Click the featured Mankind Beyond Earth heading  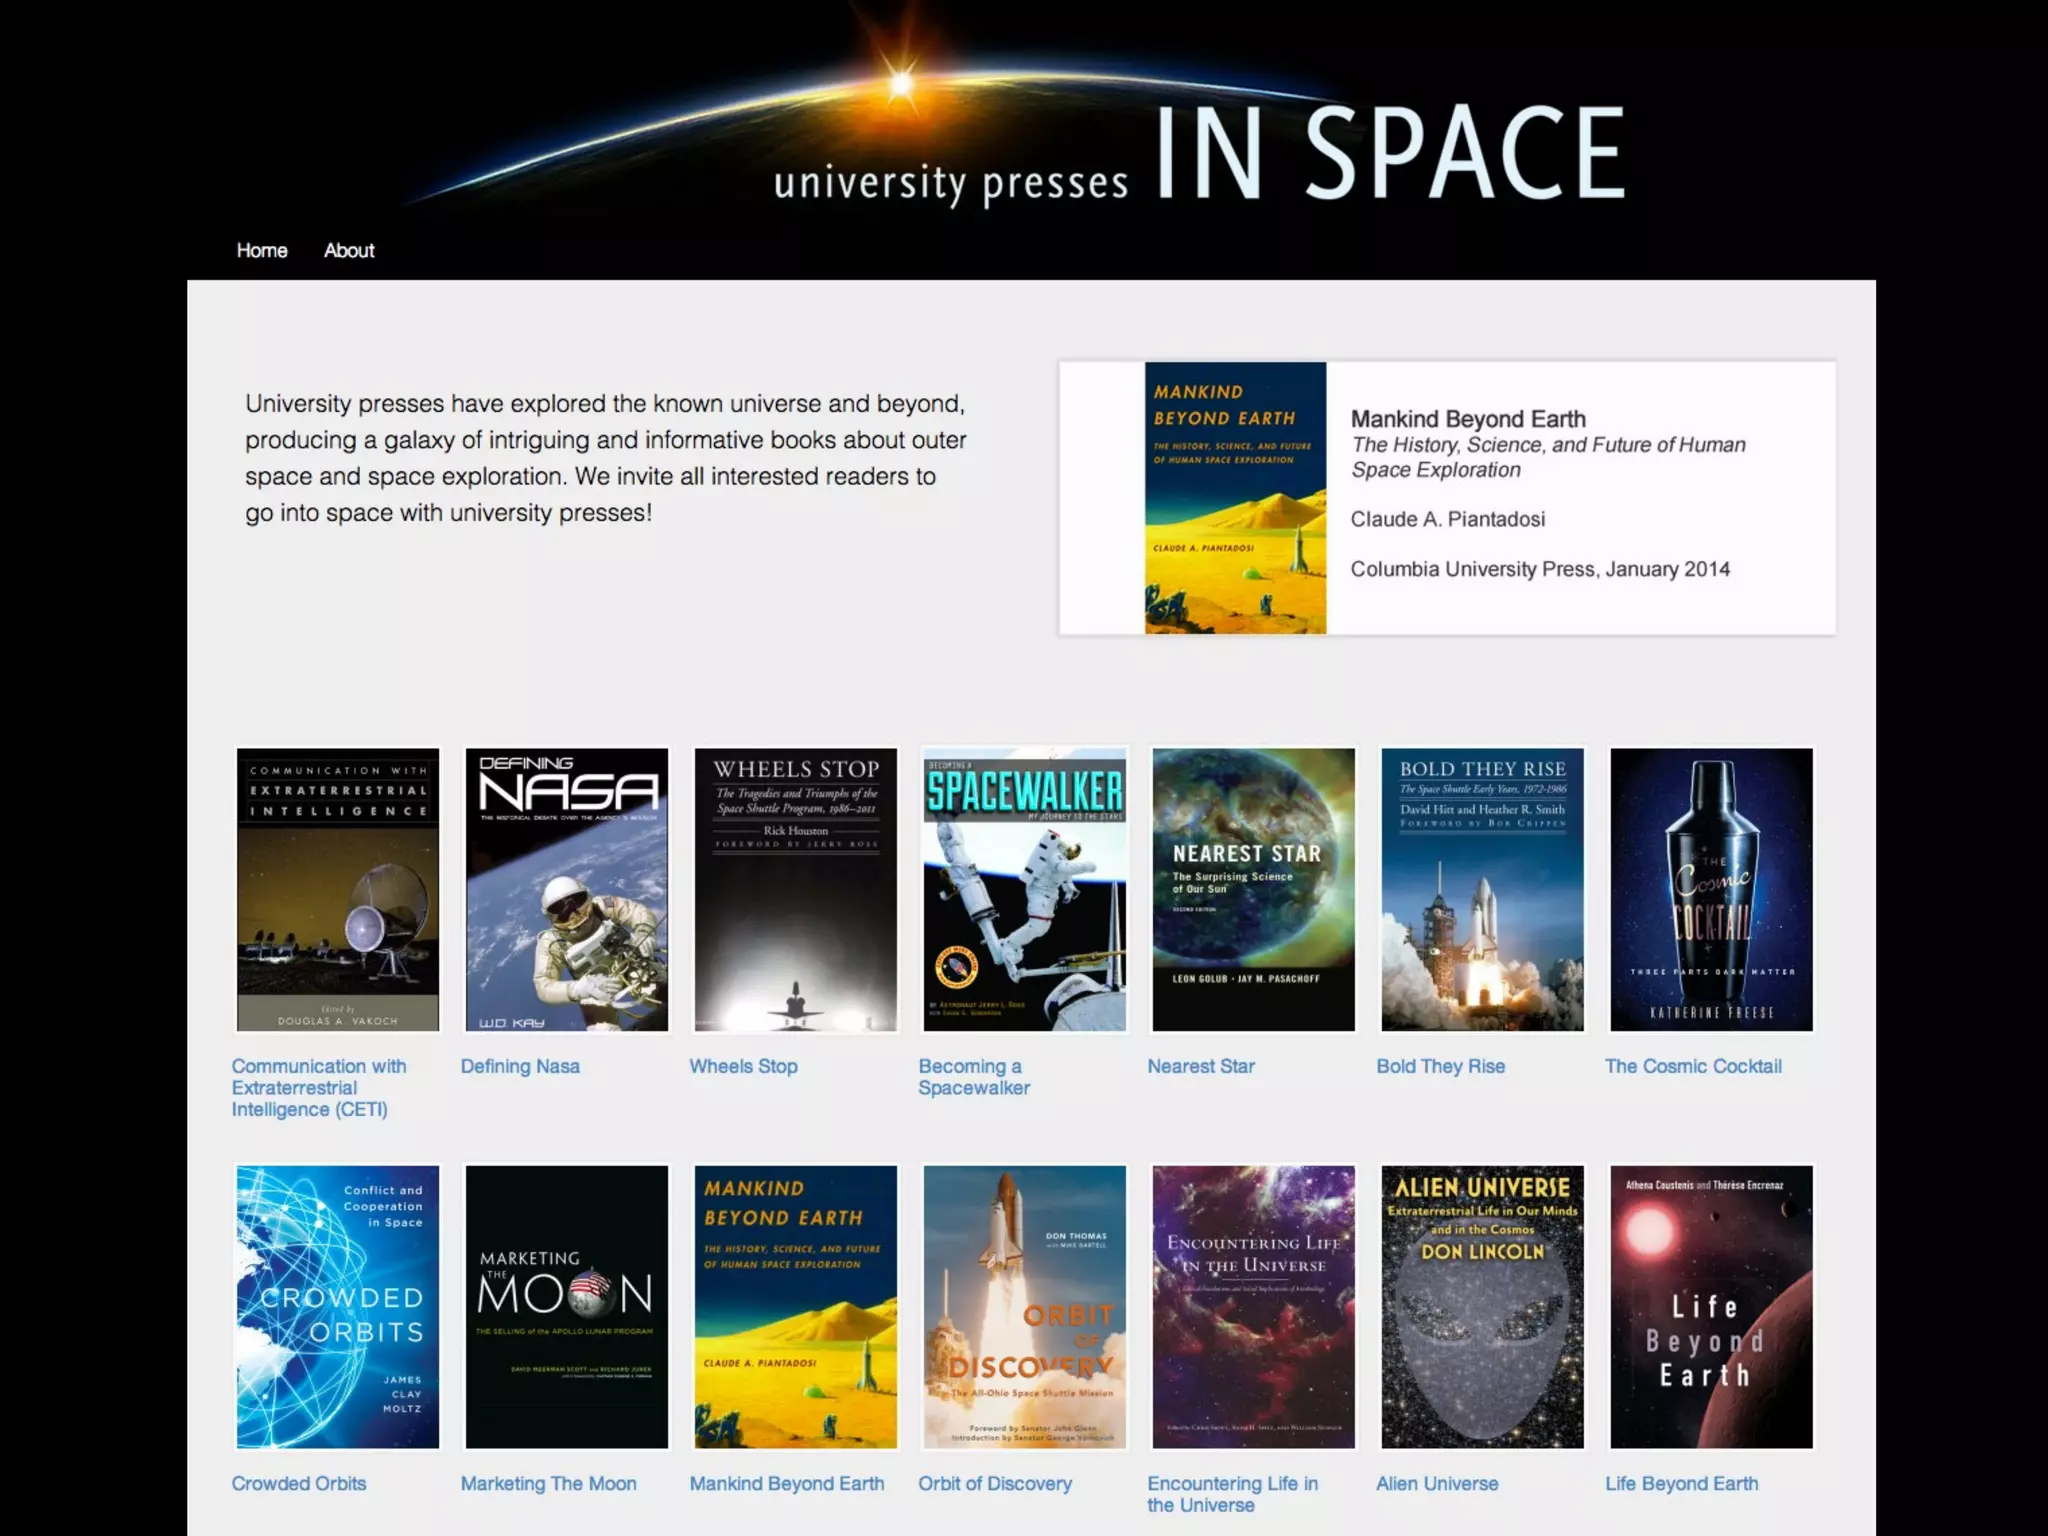point(1468,419)
